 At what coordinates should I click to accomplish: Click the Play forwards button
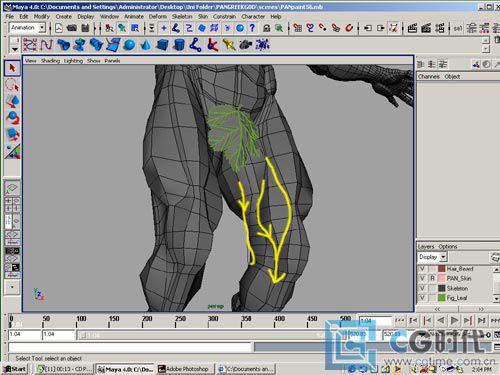tap(454, 320)
